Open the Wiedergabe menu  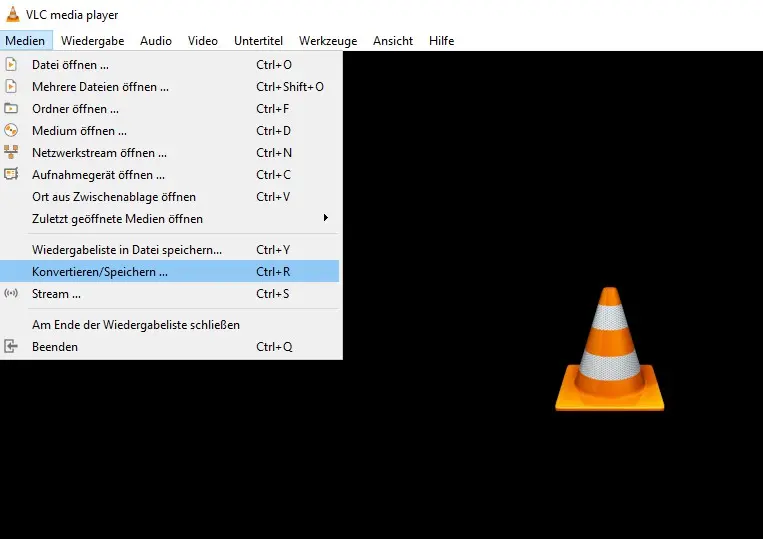92,41
